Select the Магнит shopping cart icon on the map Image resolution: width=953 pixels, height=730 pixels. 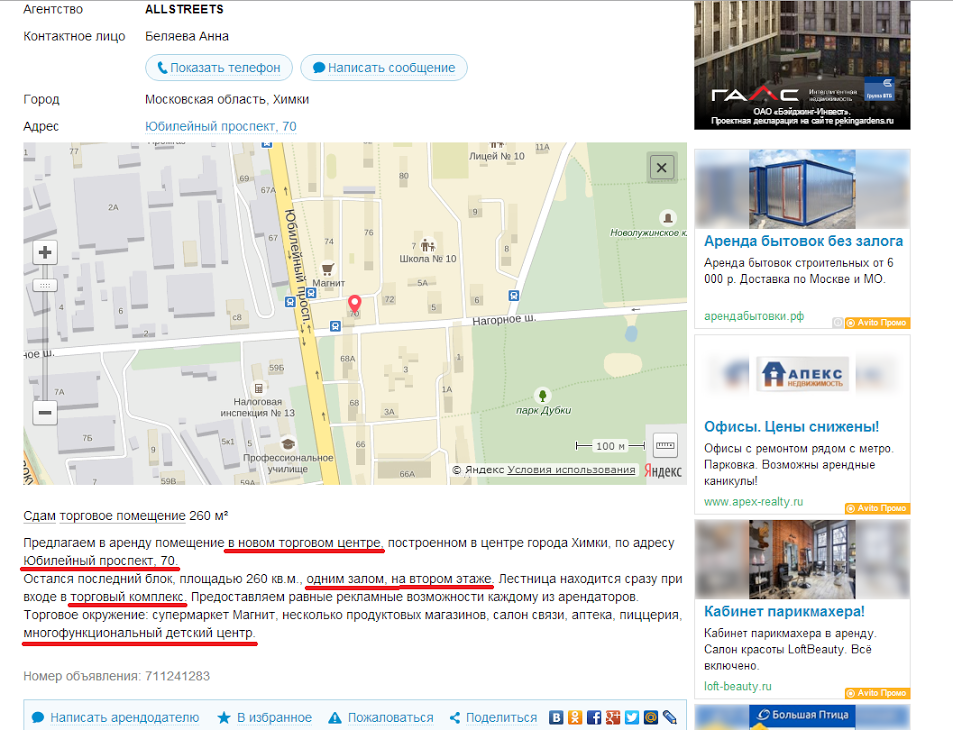click(x=328, y=269)
